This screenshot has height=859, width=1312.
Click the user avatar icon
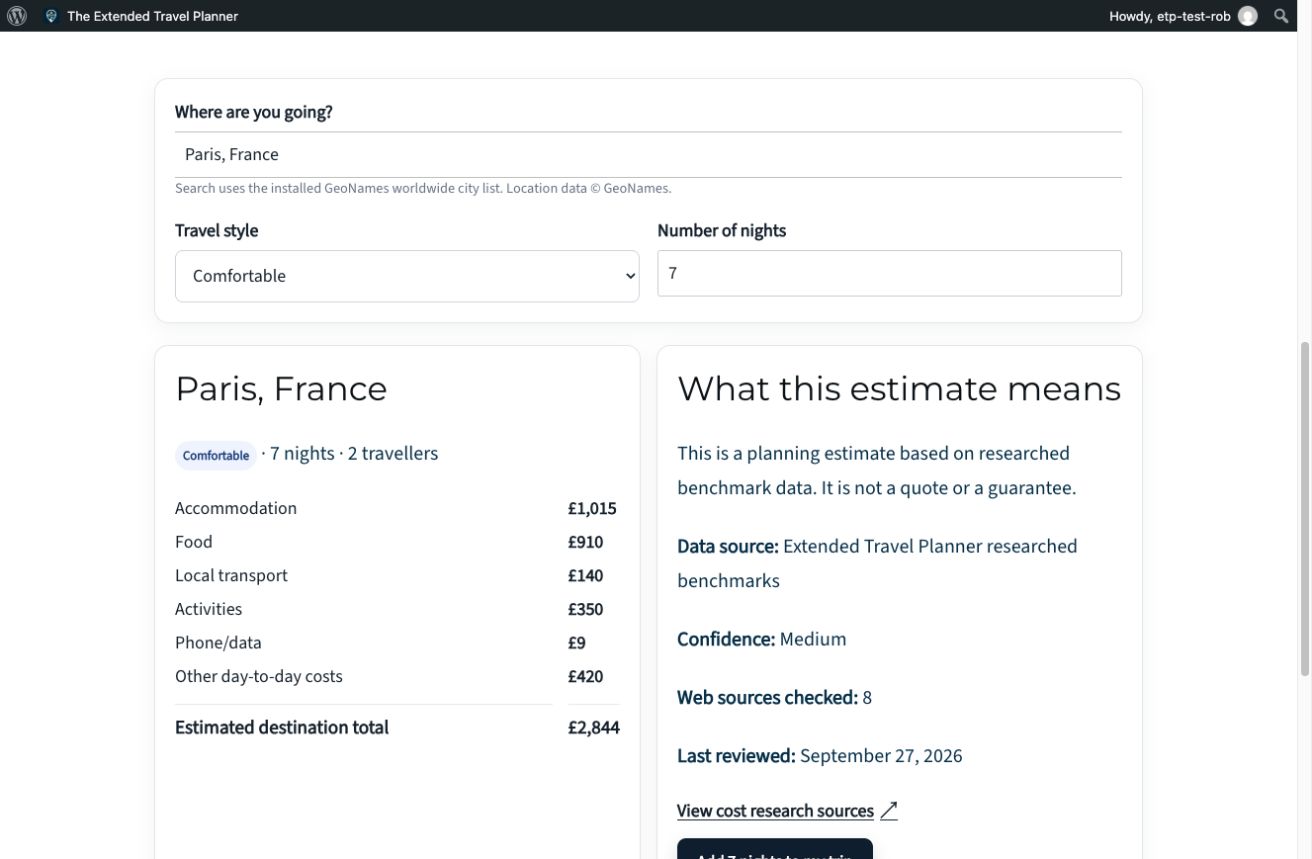point(1247,16)
